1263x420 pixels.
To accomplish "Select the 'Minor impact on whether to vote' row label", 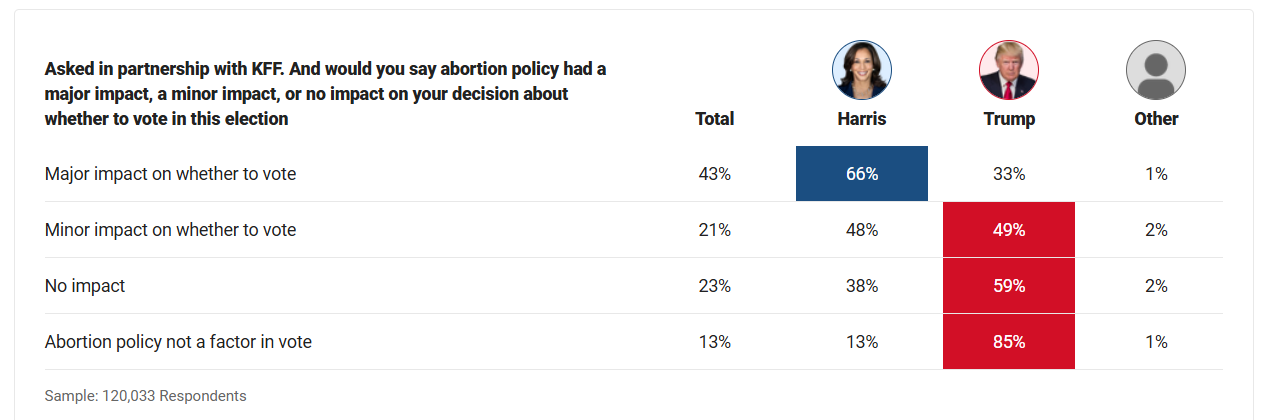I will (x=170, y=230).
